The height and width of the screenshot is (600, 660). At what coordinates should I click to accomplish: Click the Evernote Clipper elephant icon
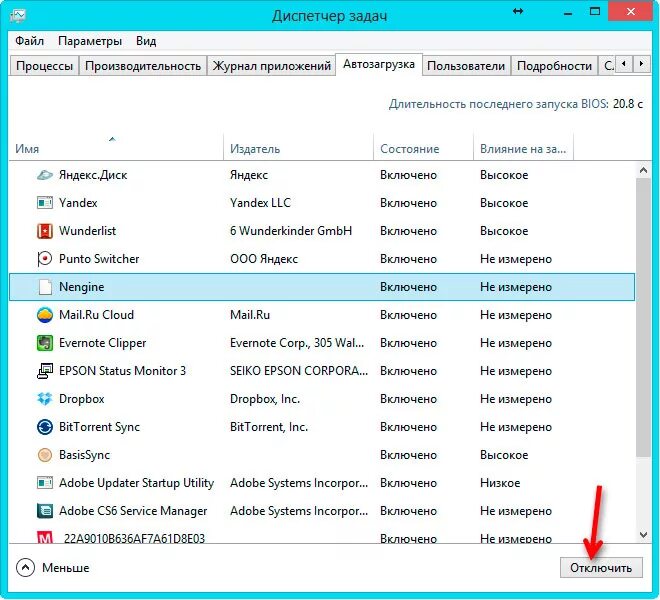click(45, 343)
